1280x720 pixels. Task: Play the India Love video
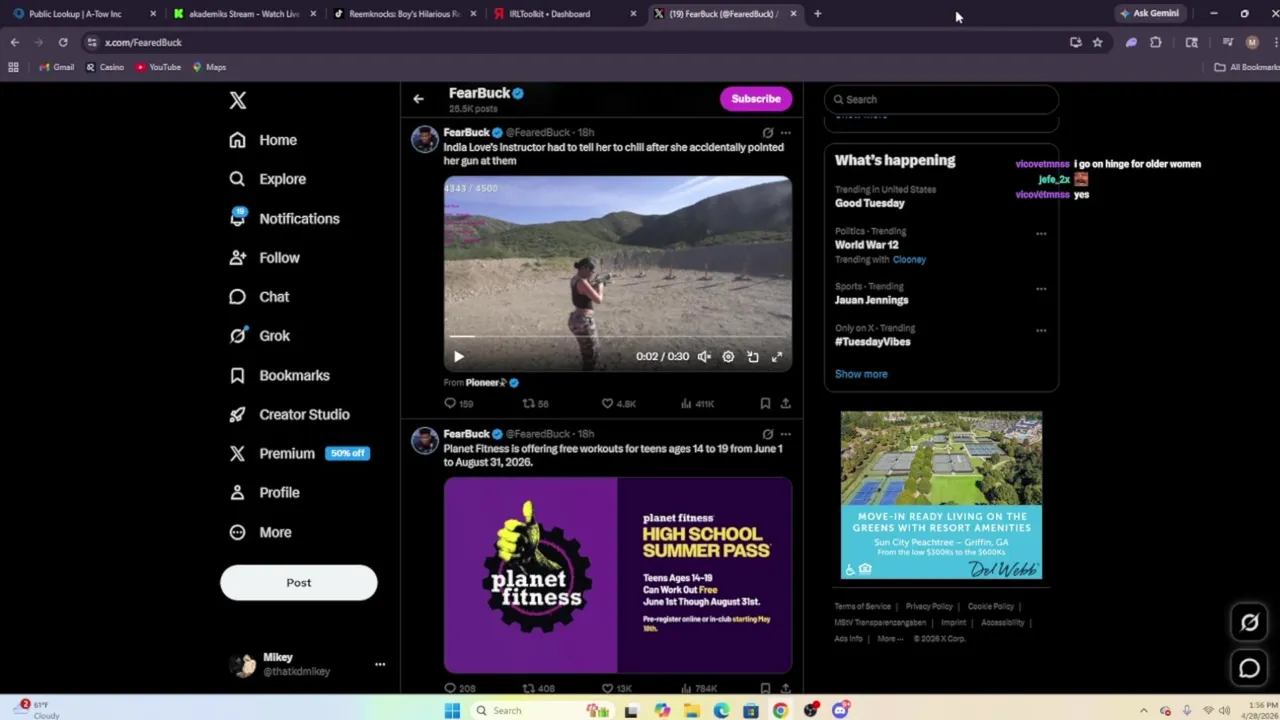459,357
